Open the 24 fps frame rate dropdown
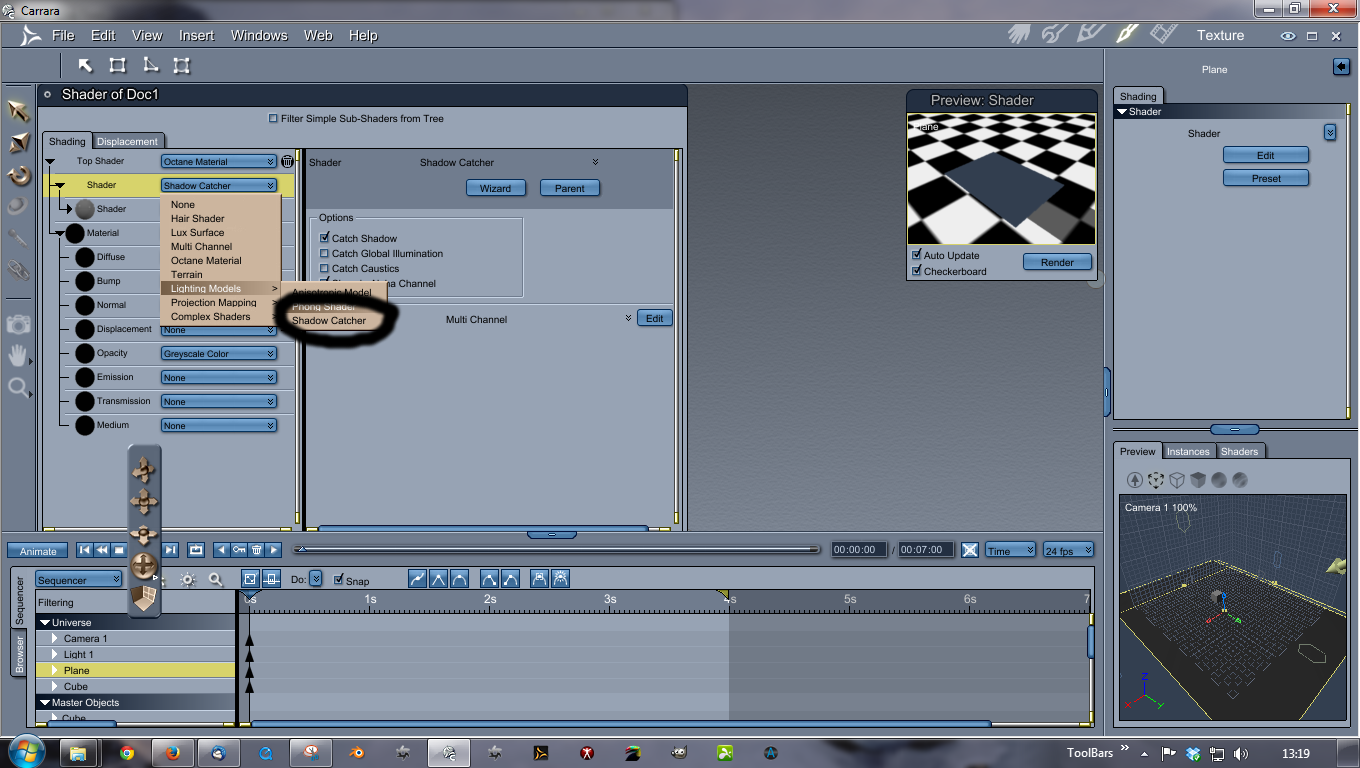This screenshot has width=1360, height=768. [x=1069, y=550]
